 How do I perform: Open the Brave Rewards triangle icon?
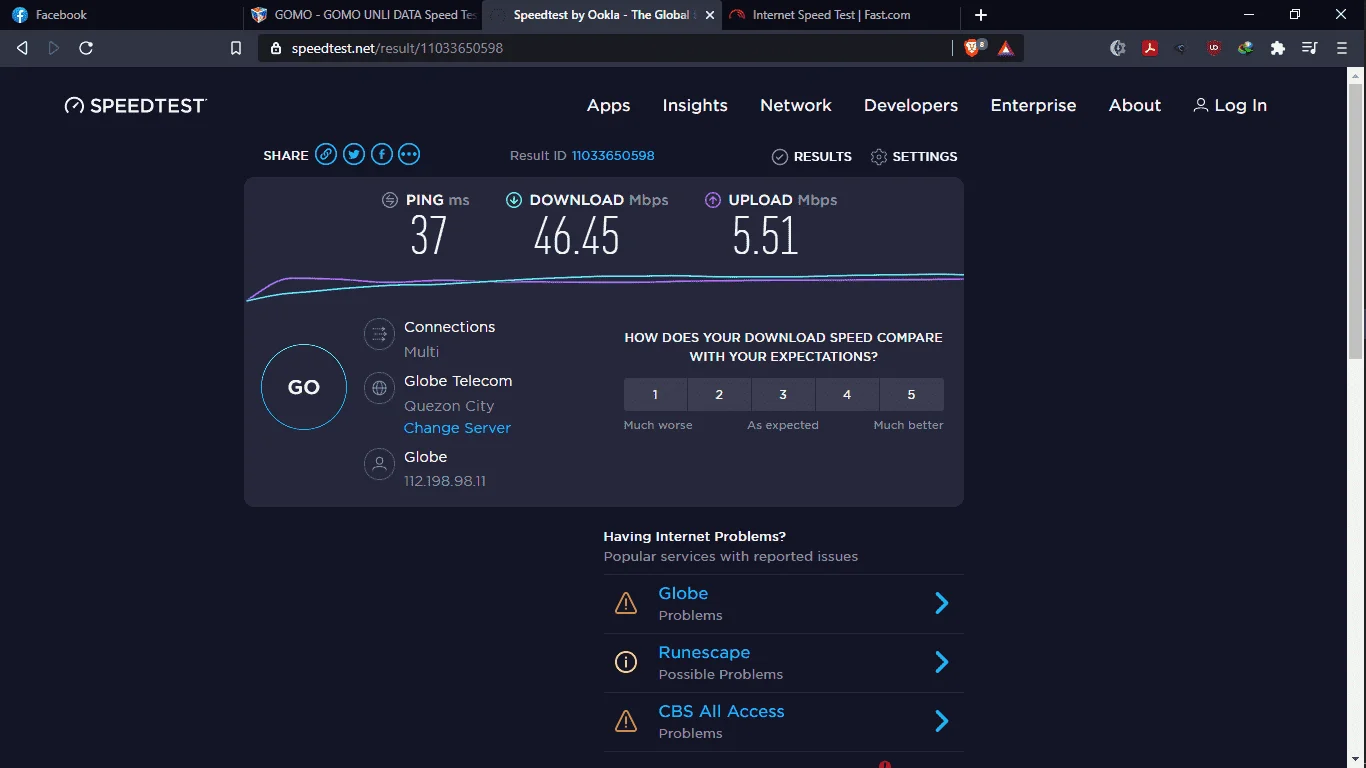pos(1006,48)
